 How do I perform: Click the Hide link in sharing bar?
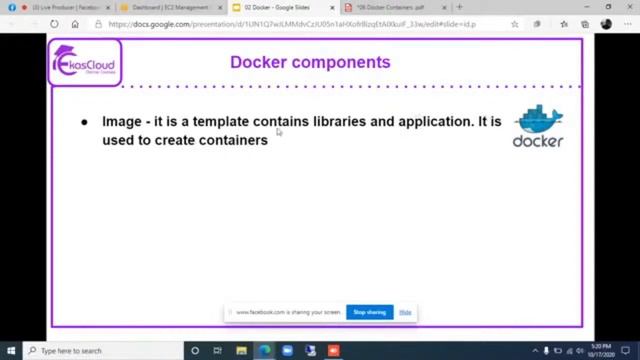(405, 312)
